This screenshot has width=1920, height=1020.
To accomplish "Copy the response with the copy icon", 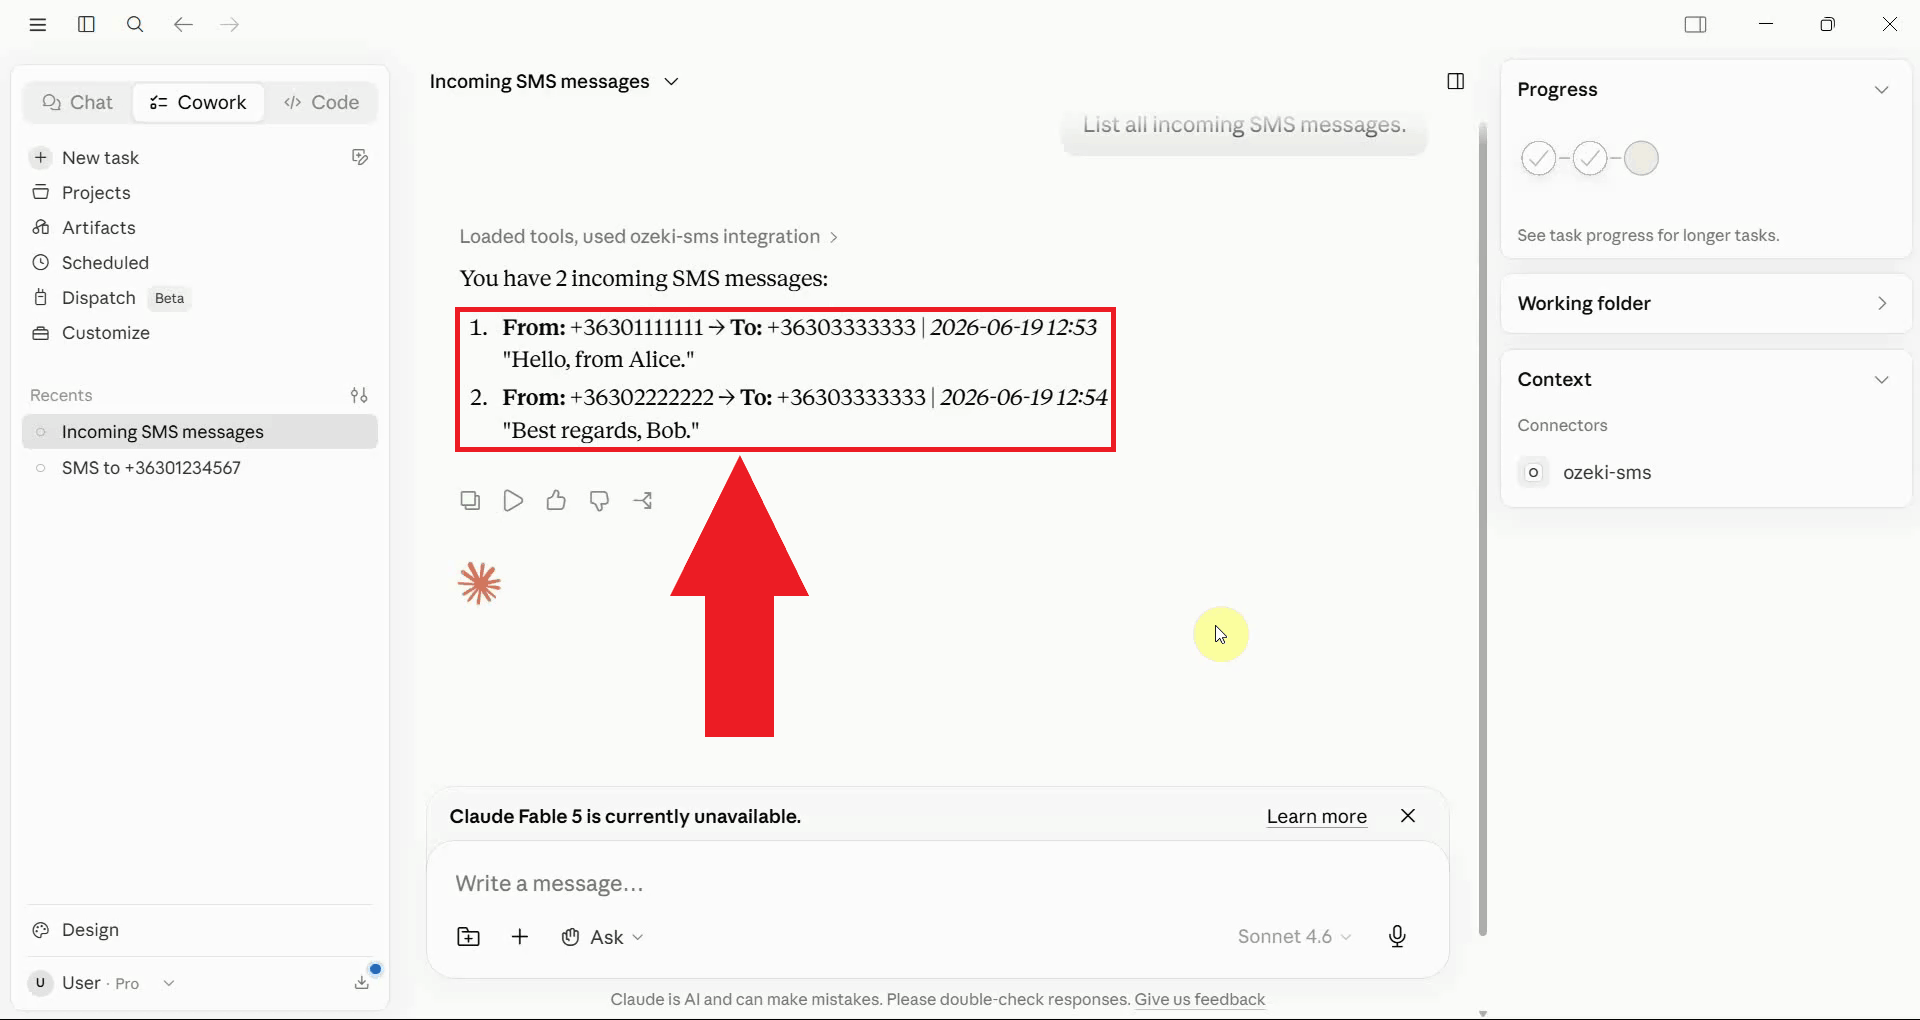I will (470, 500).
